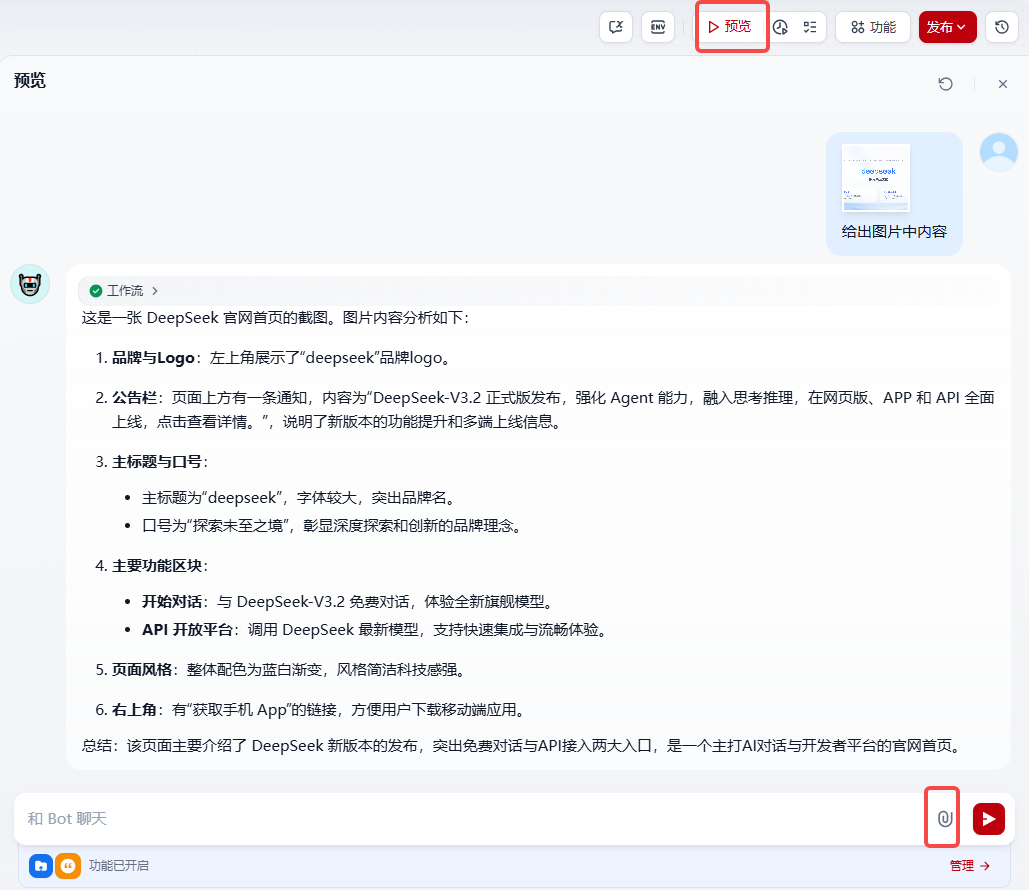The width and height of the screenshot is (1029, 890).
Task: Click the 给出图片中内容 user message text
Action: tap(894, 232)
